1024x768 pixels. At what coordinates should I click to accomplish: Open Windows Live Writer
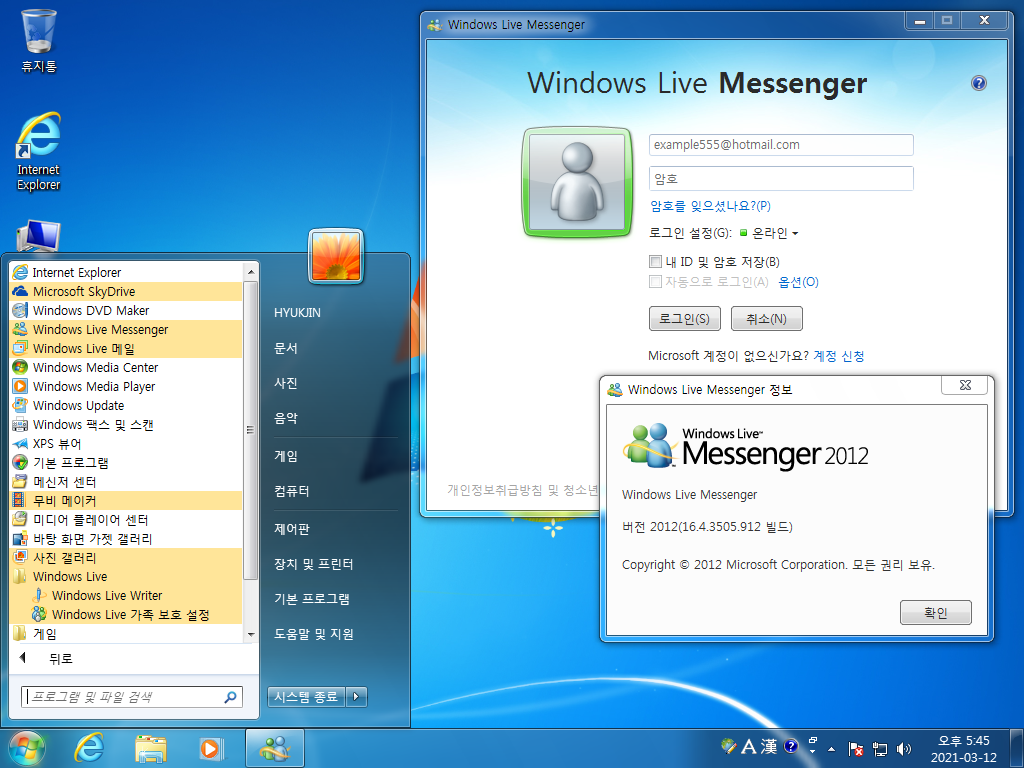tap(127, 595)
